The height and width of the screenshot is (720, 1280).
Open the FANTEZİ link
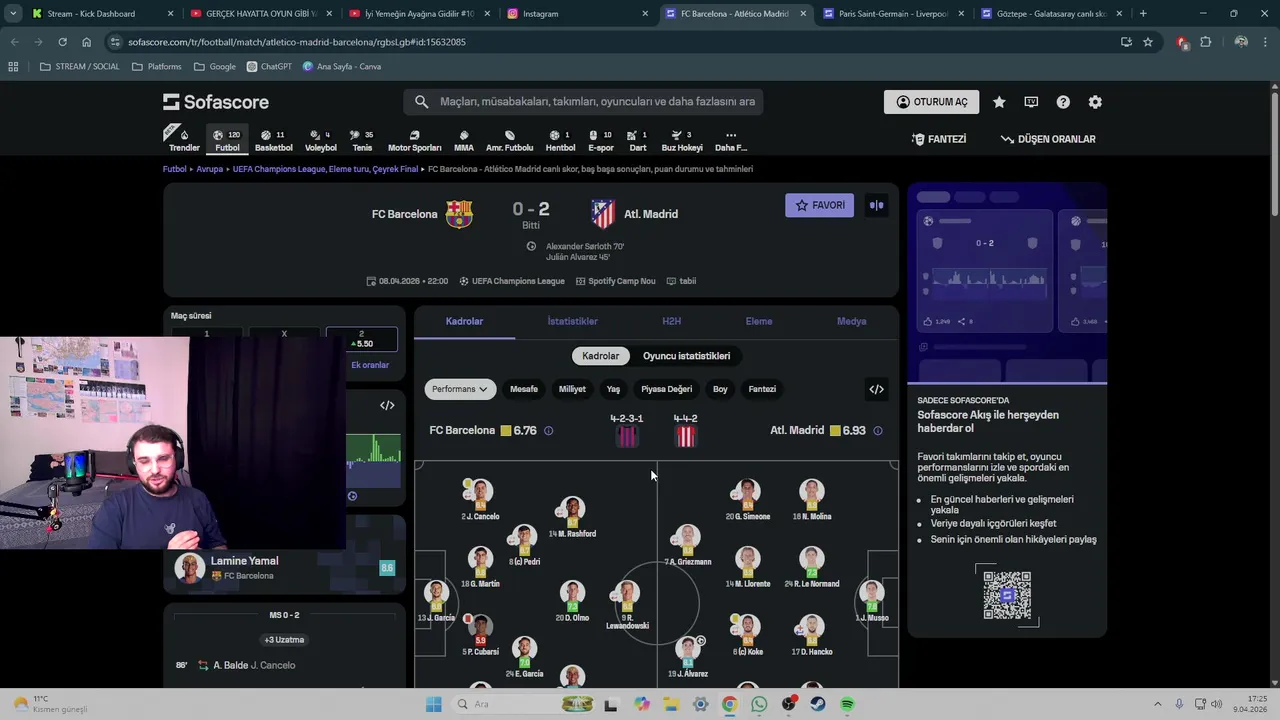[x=939, y=139]
